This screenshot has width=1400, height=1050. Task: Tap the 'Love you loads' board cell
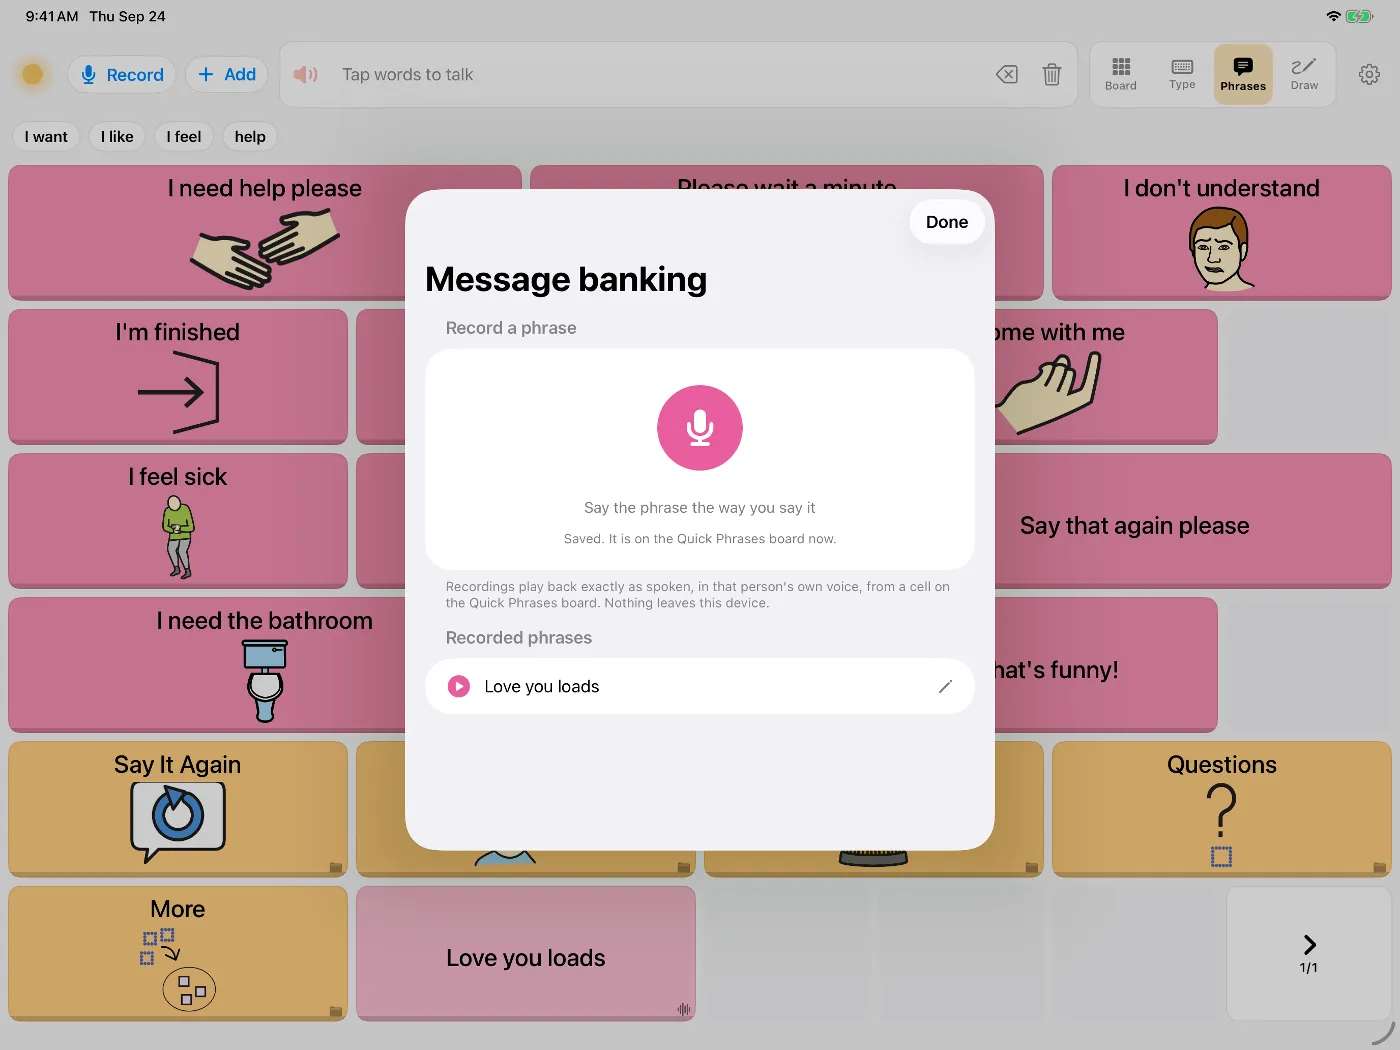coord(526,954)
